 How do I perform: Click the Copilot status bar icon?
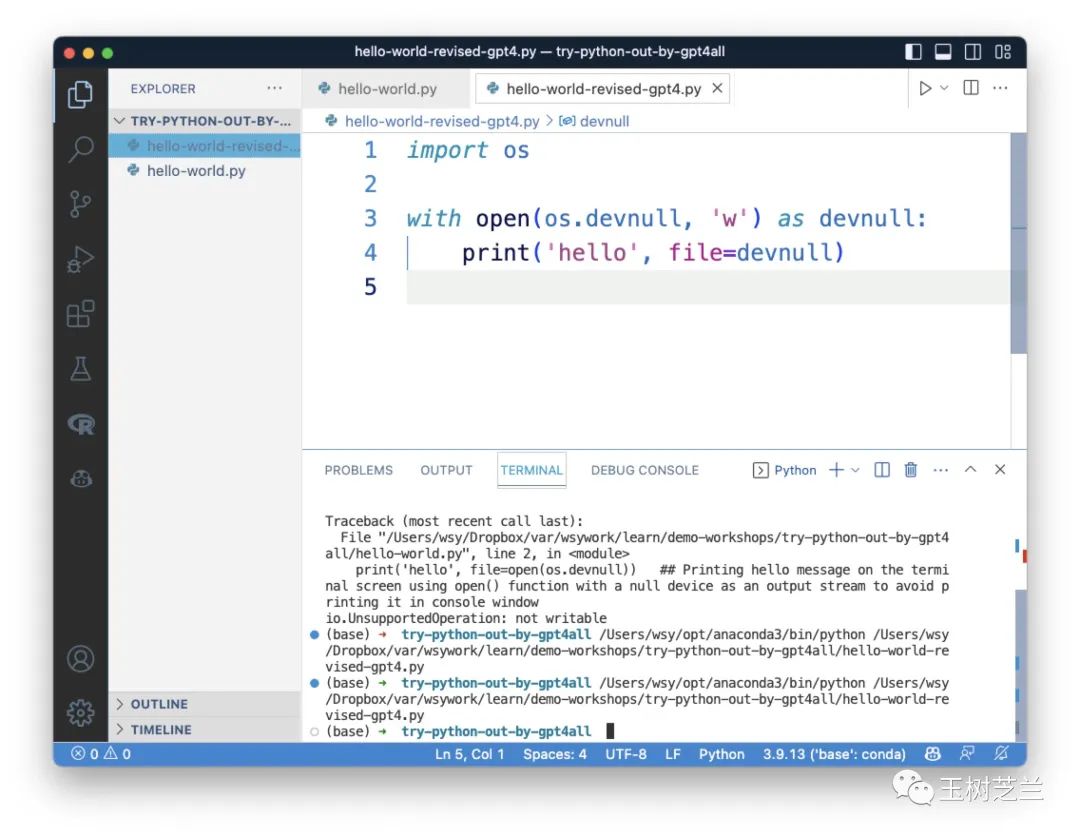[x=933, y=754]
